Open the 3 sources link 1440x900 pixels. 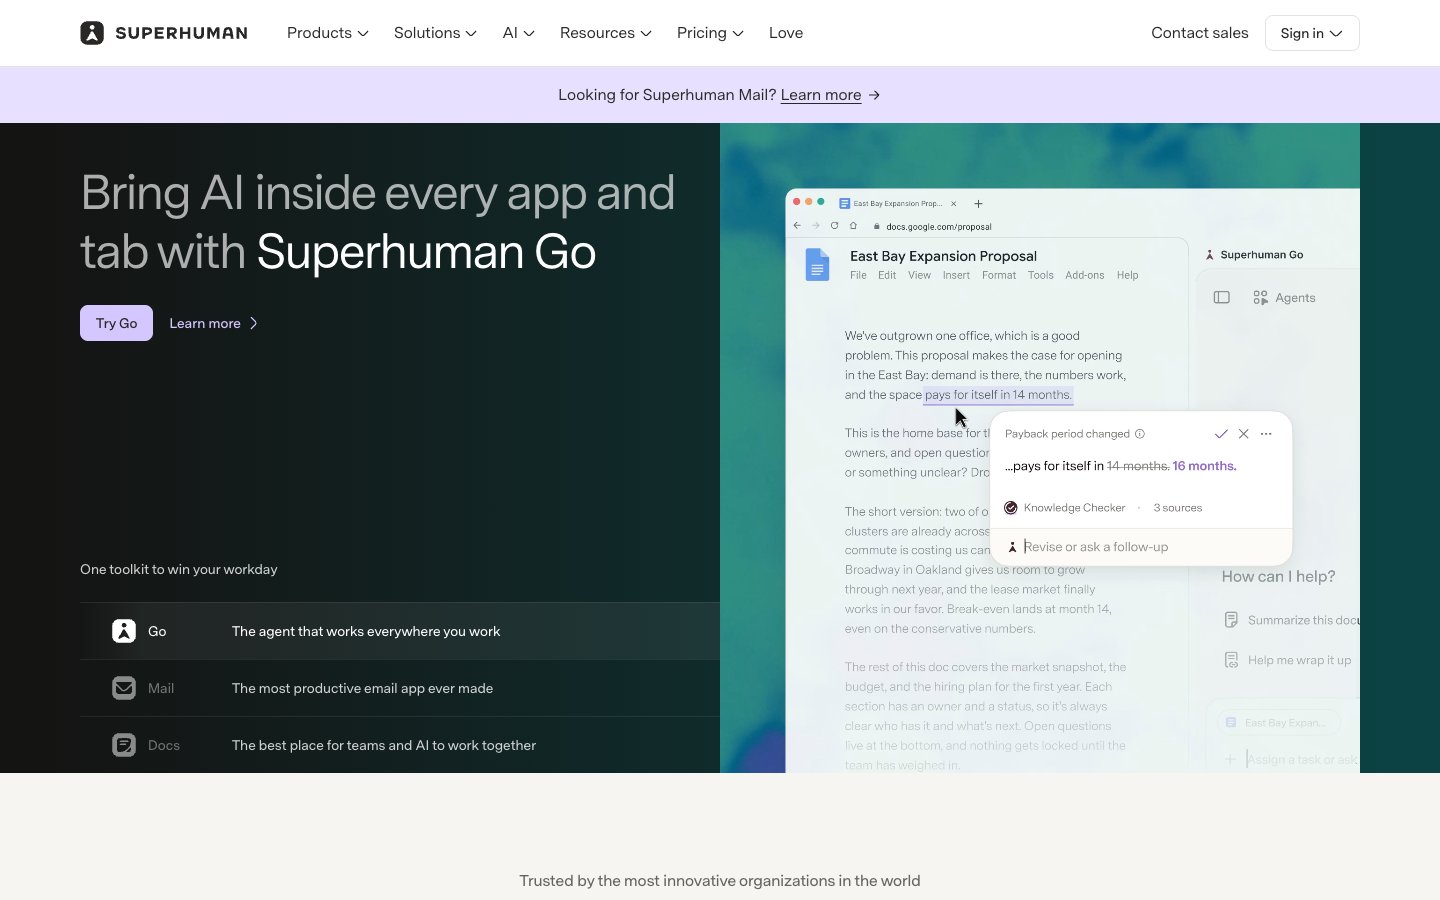(1178, 508)
